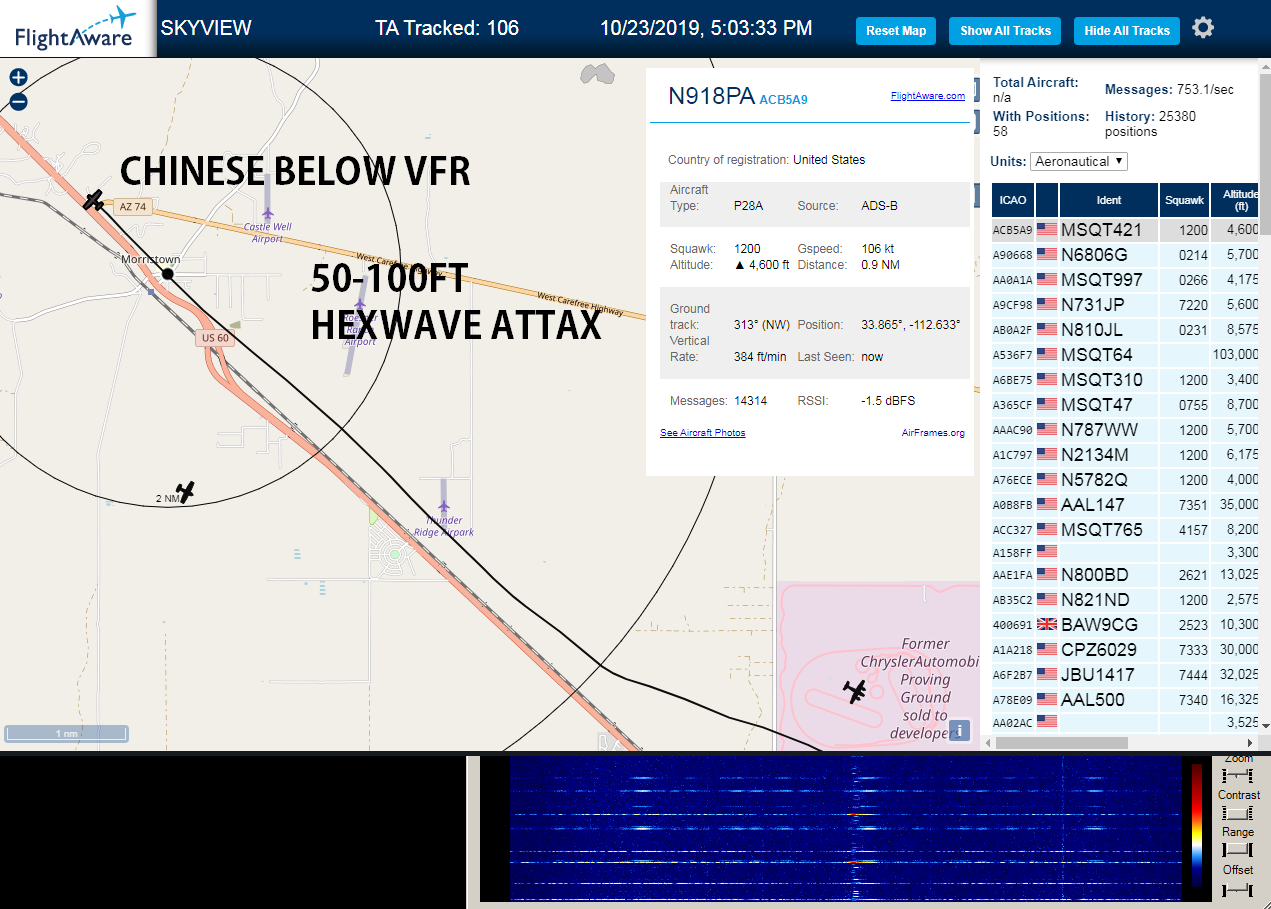
Task: Select the N5782Q aircraft row
Action: tap(1126, 480)
